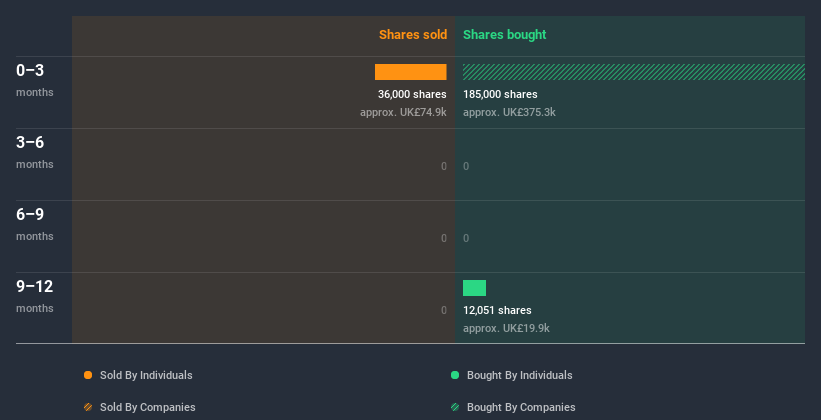The image size is (821, 420).
Task: Click the 9–12 months row label
Action: [x=35, y=296]
